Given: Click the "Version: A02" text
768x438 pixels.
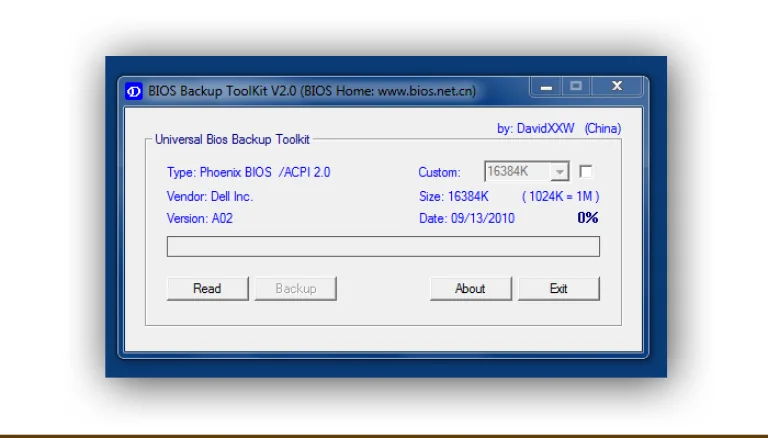Looking at the screenshot, I should 199,219.
